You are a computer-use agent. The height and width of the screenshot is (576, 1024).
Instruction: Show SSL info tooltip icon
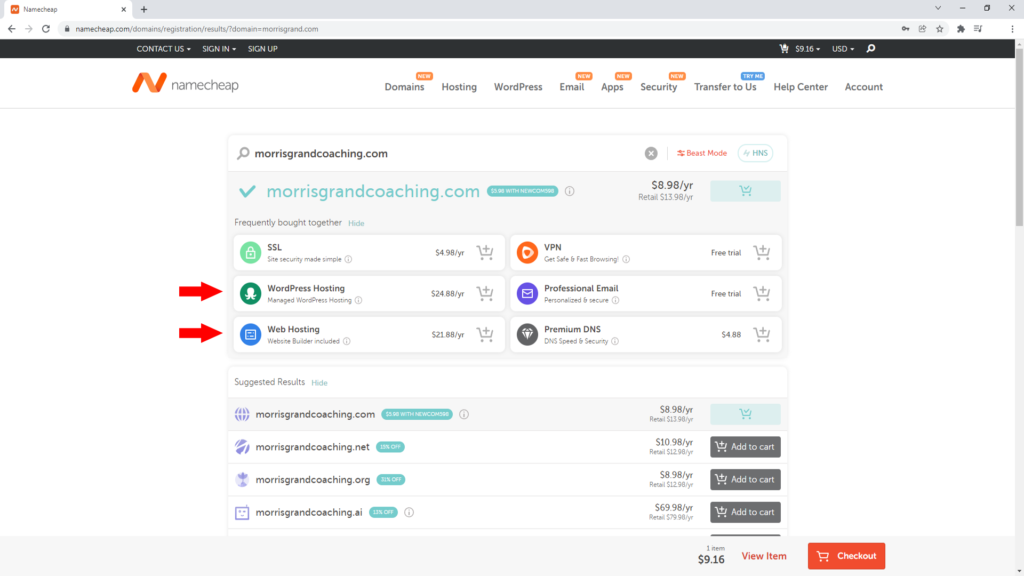pos(348,259)
